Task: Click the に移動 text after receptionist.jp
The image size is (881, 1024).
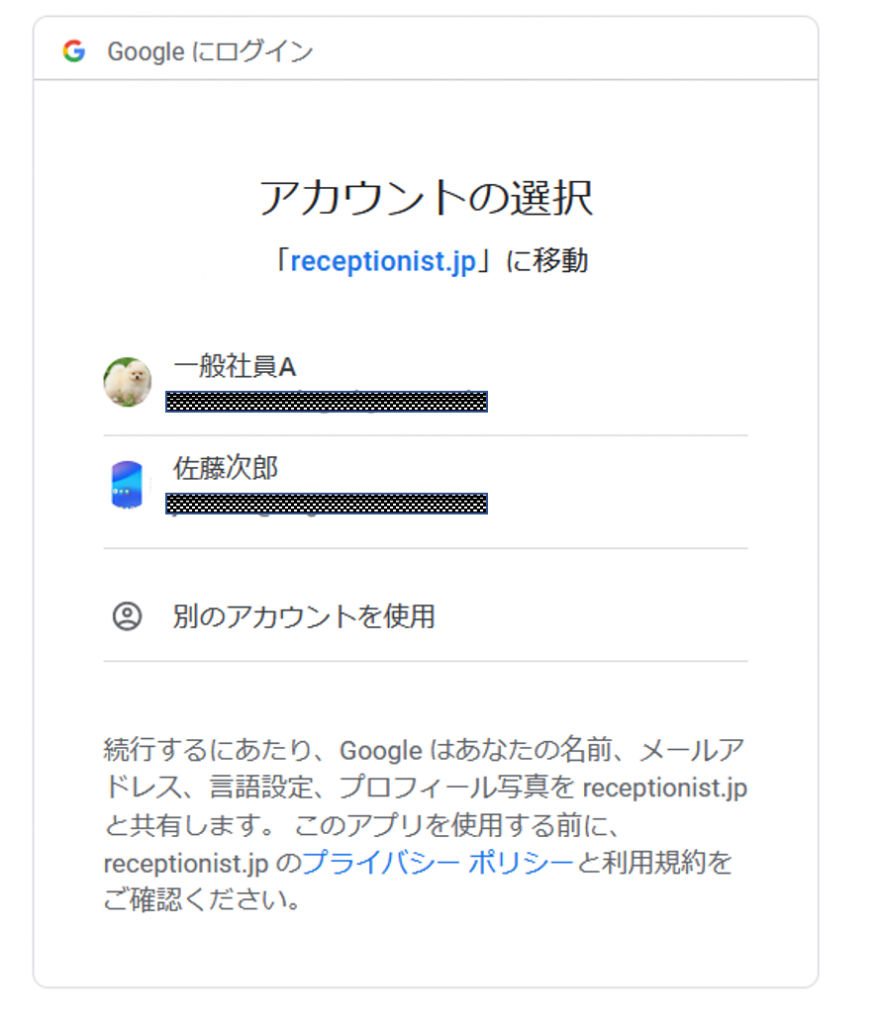Action: point(546,262)
